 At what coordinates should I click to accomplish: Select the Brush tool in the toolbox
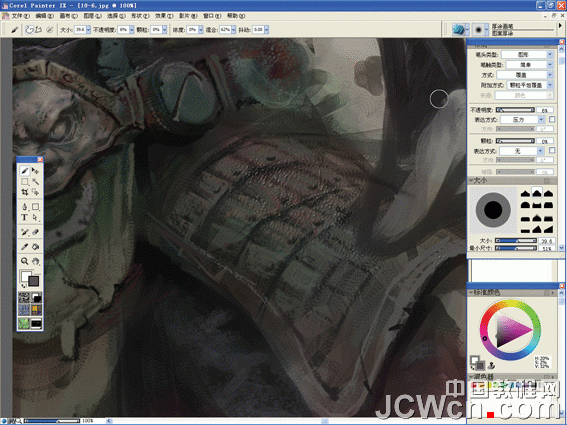[24, 170]
